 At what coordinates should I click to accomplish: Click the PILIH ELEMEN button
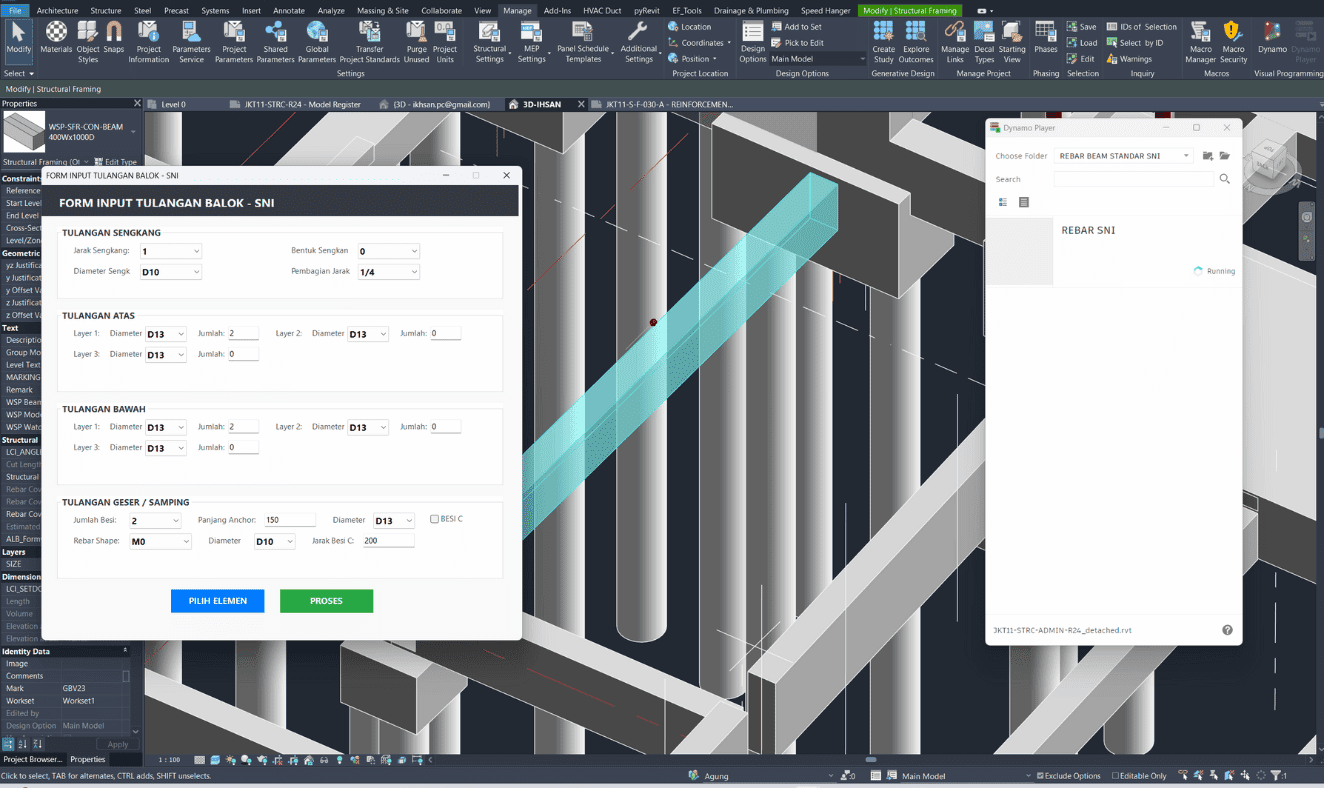tap(217, 601)
